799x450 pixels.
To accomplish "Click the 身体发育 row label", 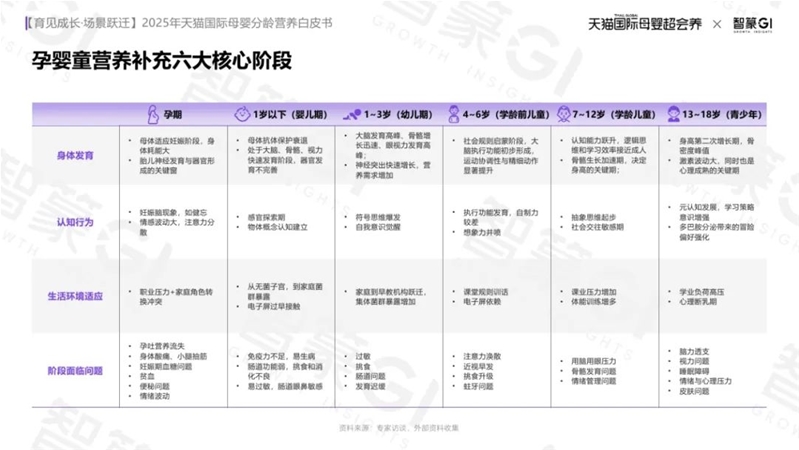I will (x=75, y=155).
